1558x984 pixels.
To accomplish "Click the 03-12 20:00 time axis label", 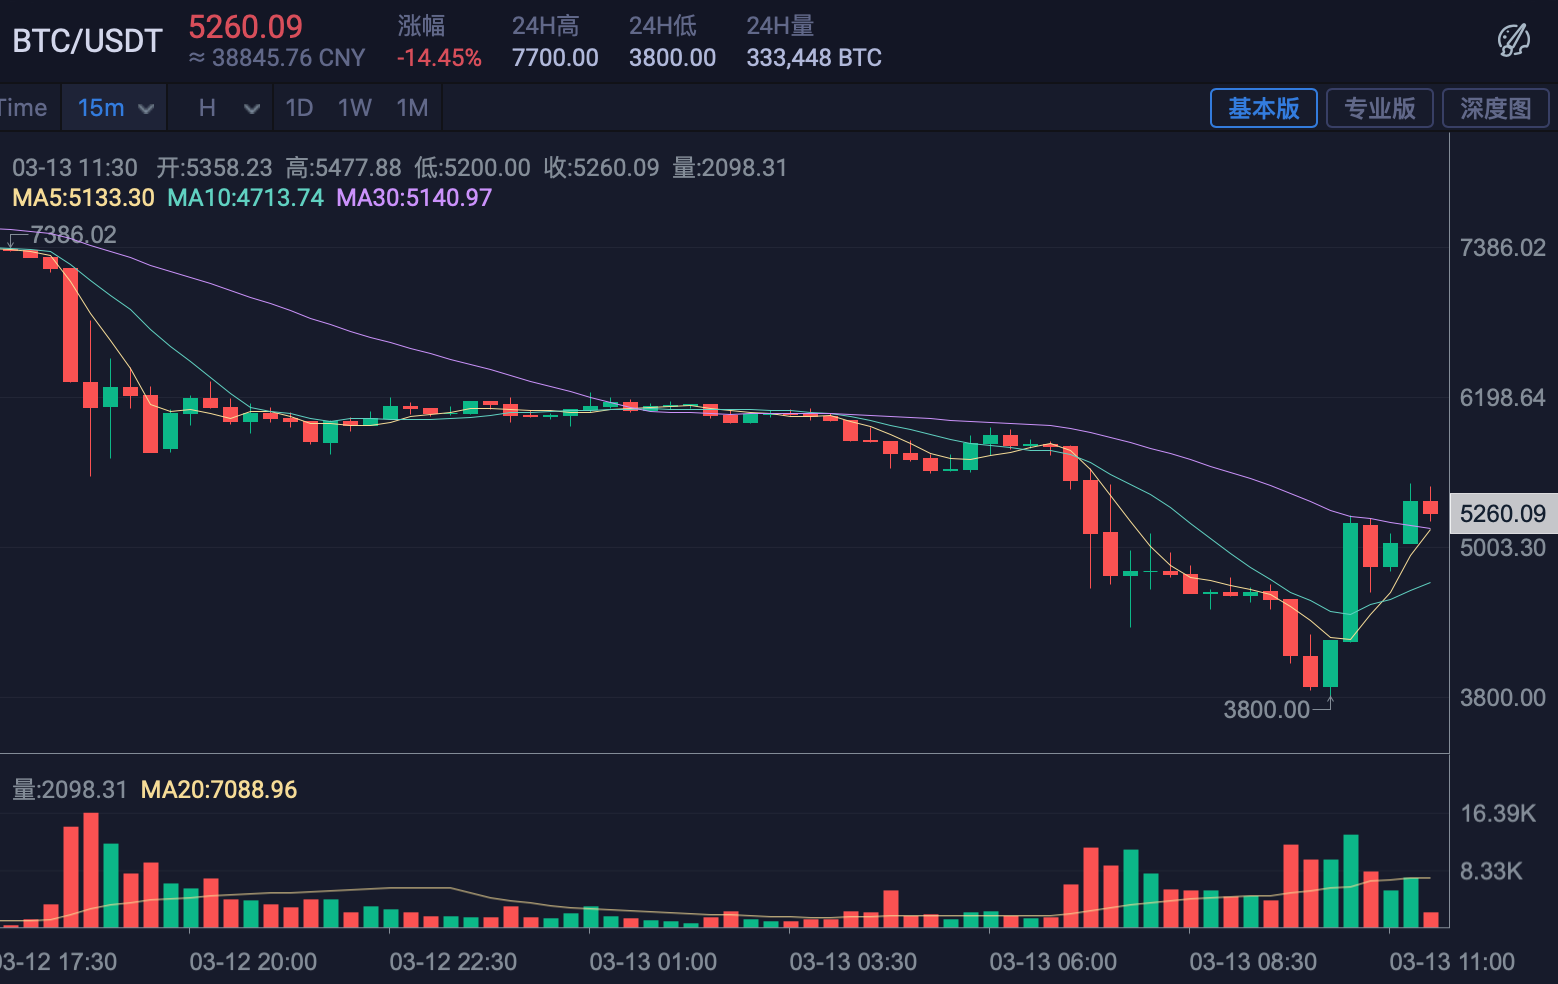I will click(x=253, y=962).
